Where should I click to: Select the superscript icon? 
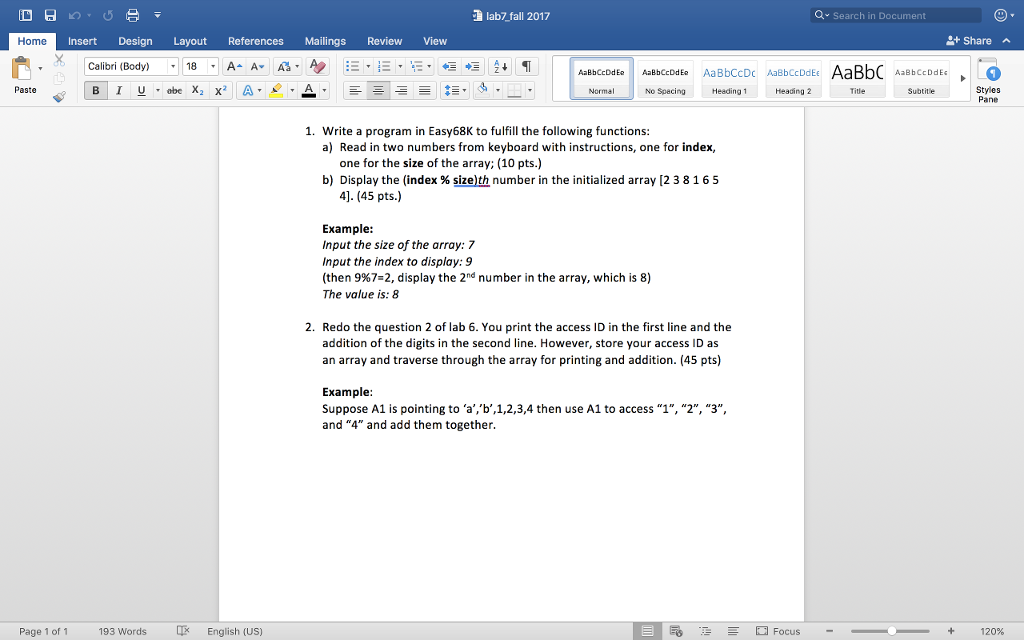click(x=221, y=89)
